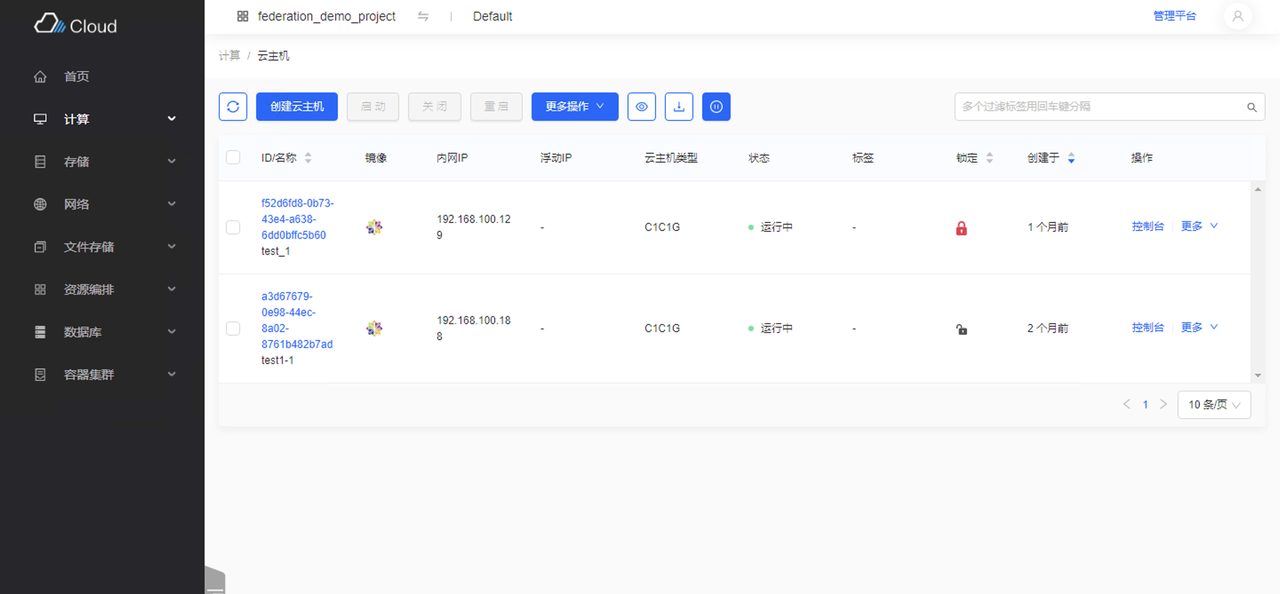Open the 首页 home icon in sidebar

point(40,76)
